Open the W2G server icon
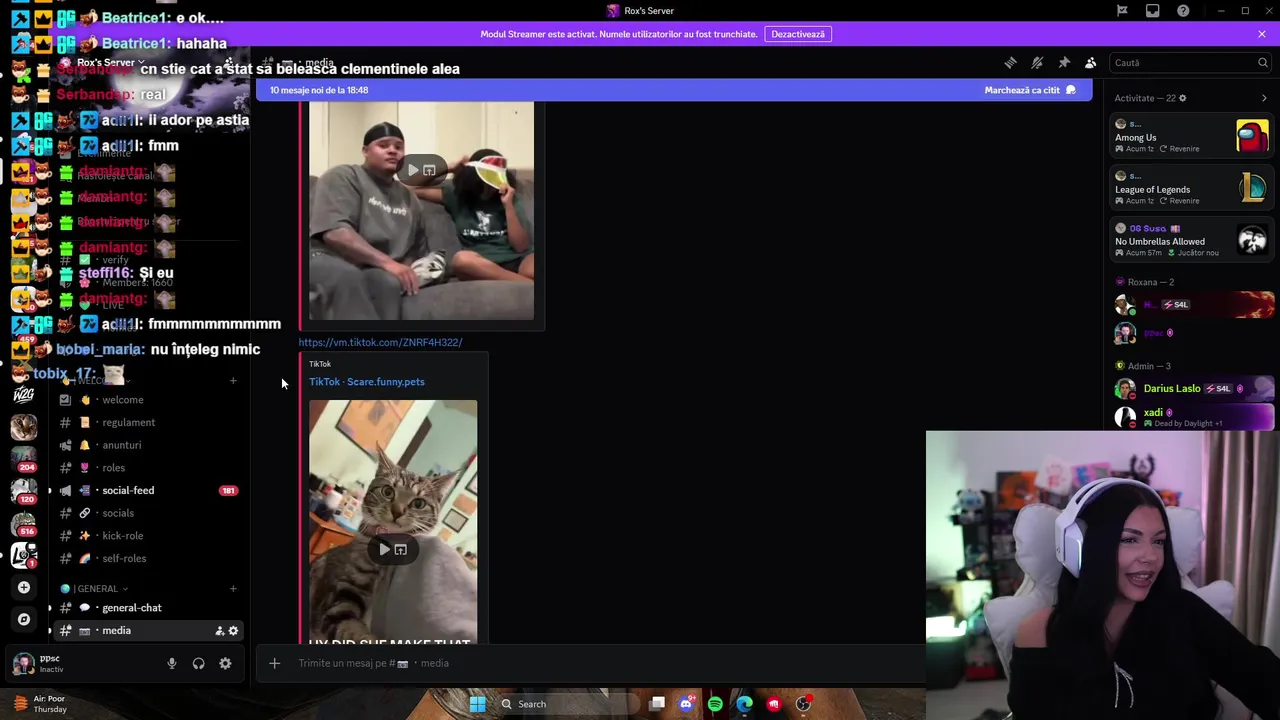Screen dimensions: 1280x720 tap(24, 396)
